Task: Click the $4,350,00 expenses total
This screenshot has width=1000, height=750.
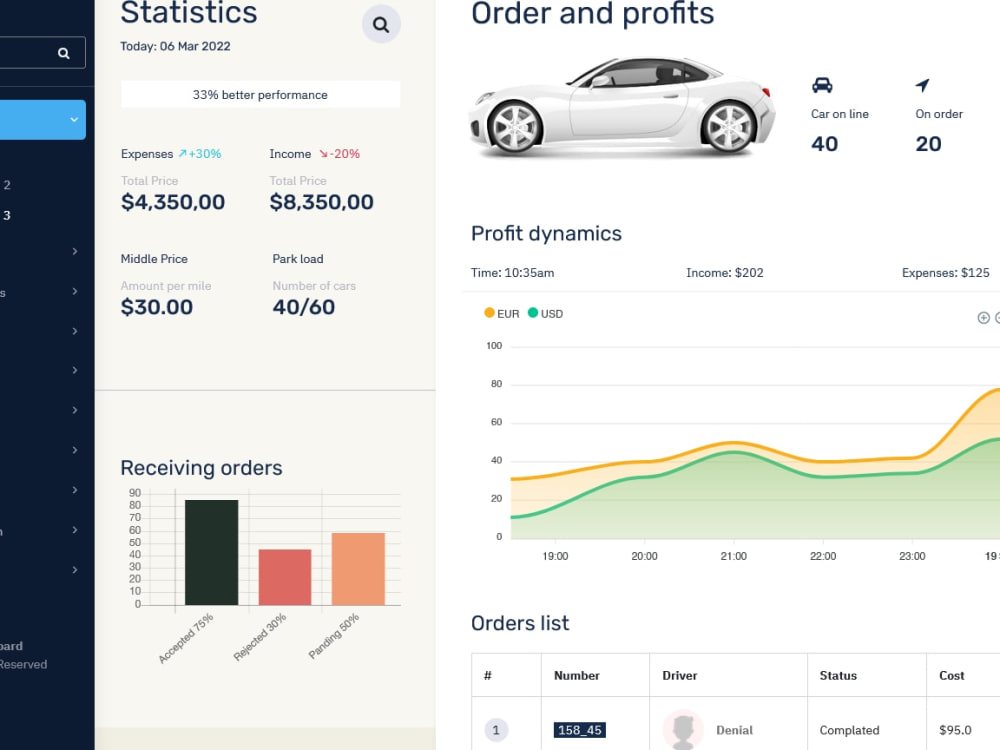Action: (173, 202)
